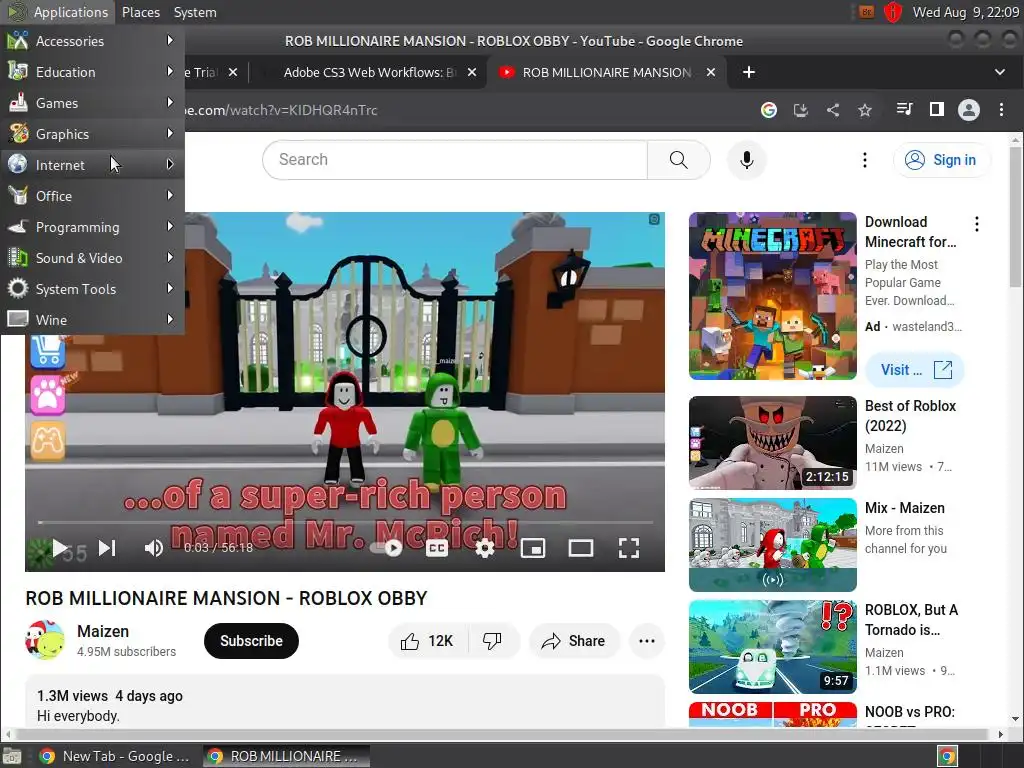Open the clock showing Wed Aug 9
This screenshot has height=768, width=1024.
pyautogui.click(x=966, y=12)
